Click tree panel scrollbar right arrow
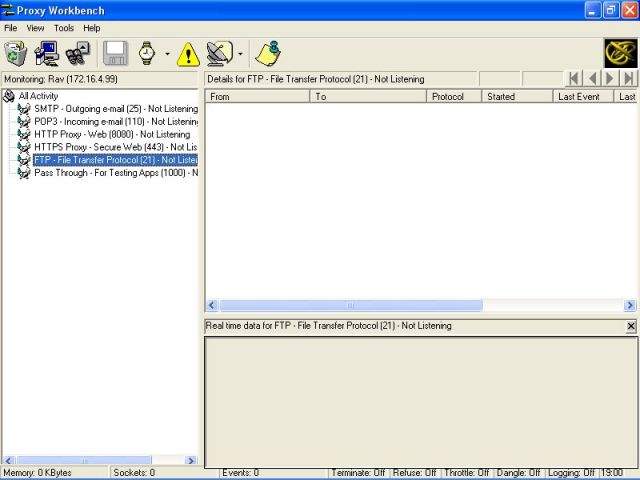 (191, 460)
